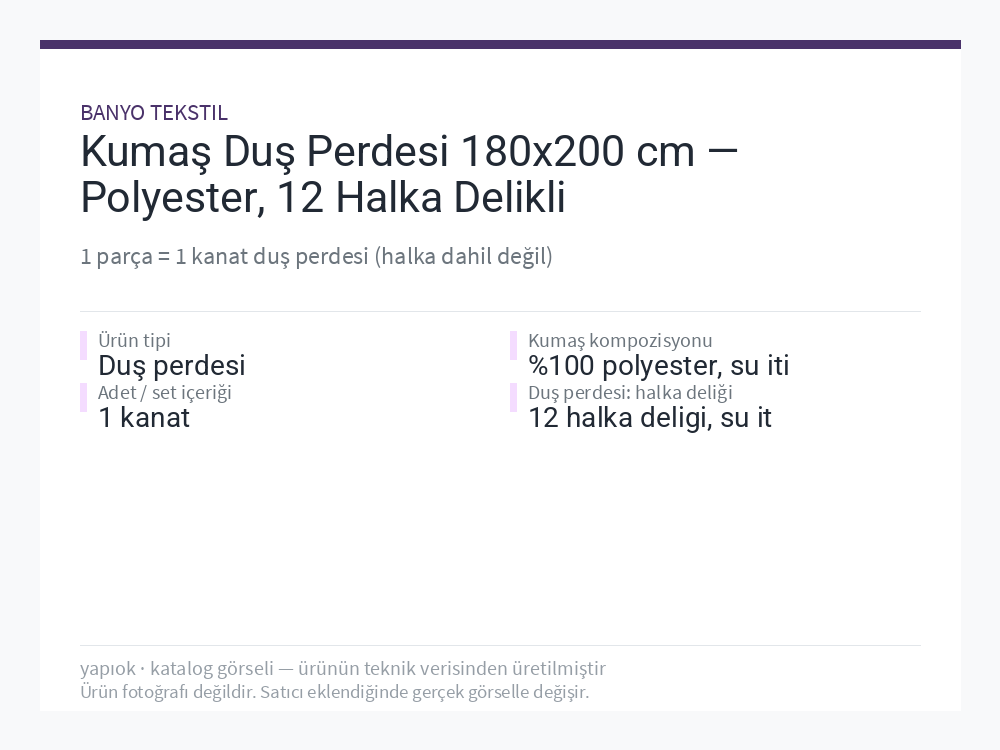Click the BANYO TEKSTIL category label
1000x750 pixels.
click(154, 113)
